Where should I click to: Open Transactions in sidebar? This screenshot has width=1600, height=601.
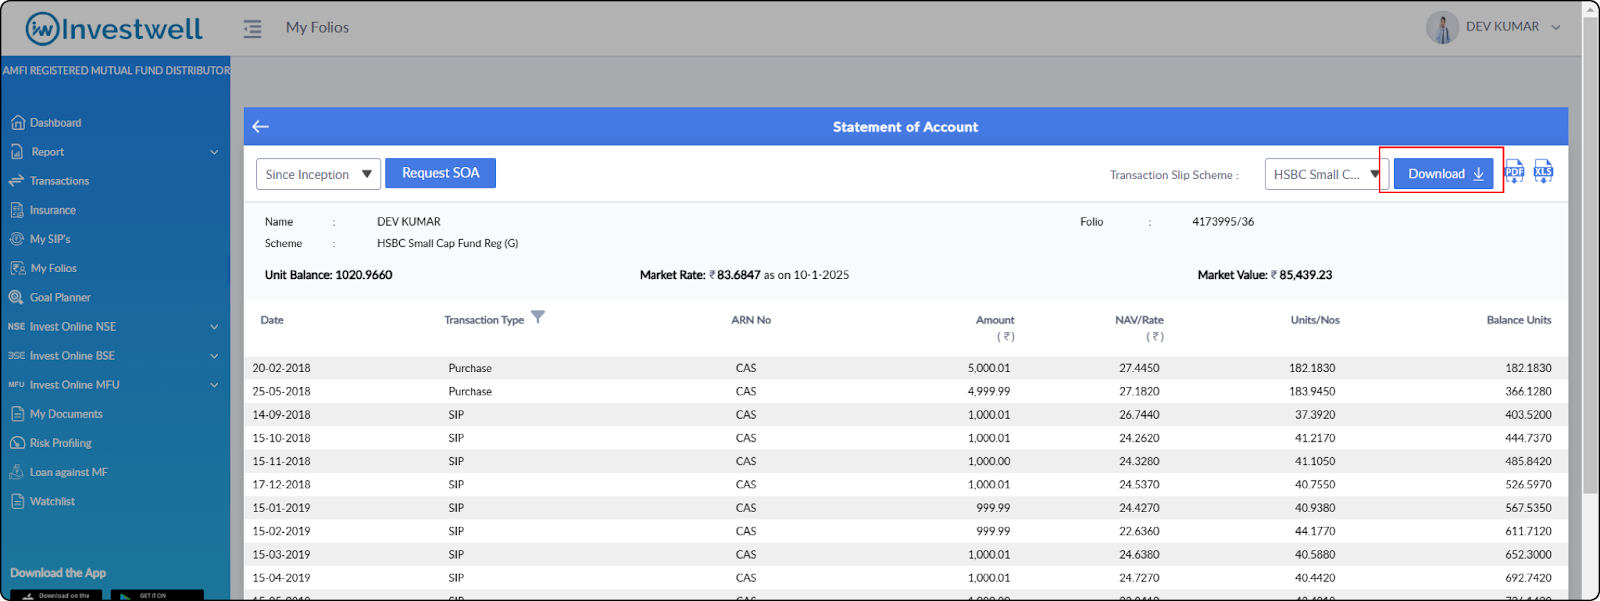pos(59,181)
